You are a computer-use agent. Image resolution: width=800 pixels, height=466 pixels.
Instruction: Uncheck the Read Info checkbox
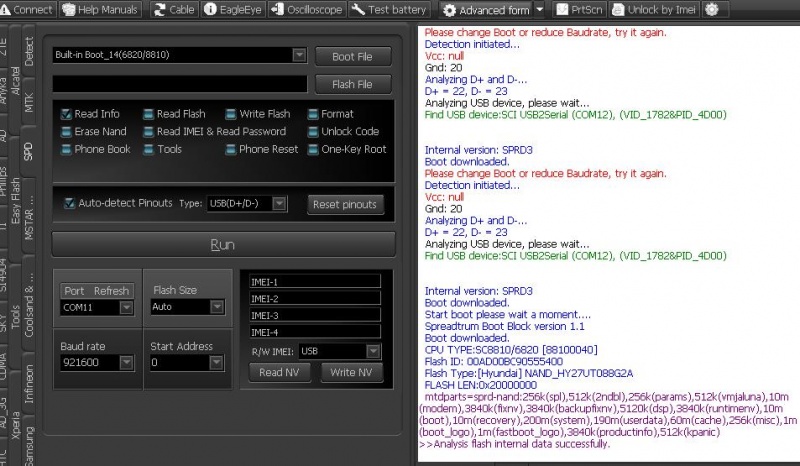[x=66, y=114]
